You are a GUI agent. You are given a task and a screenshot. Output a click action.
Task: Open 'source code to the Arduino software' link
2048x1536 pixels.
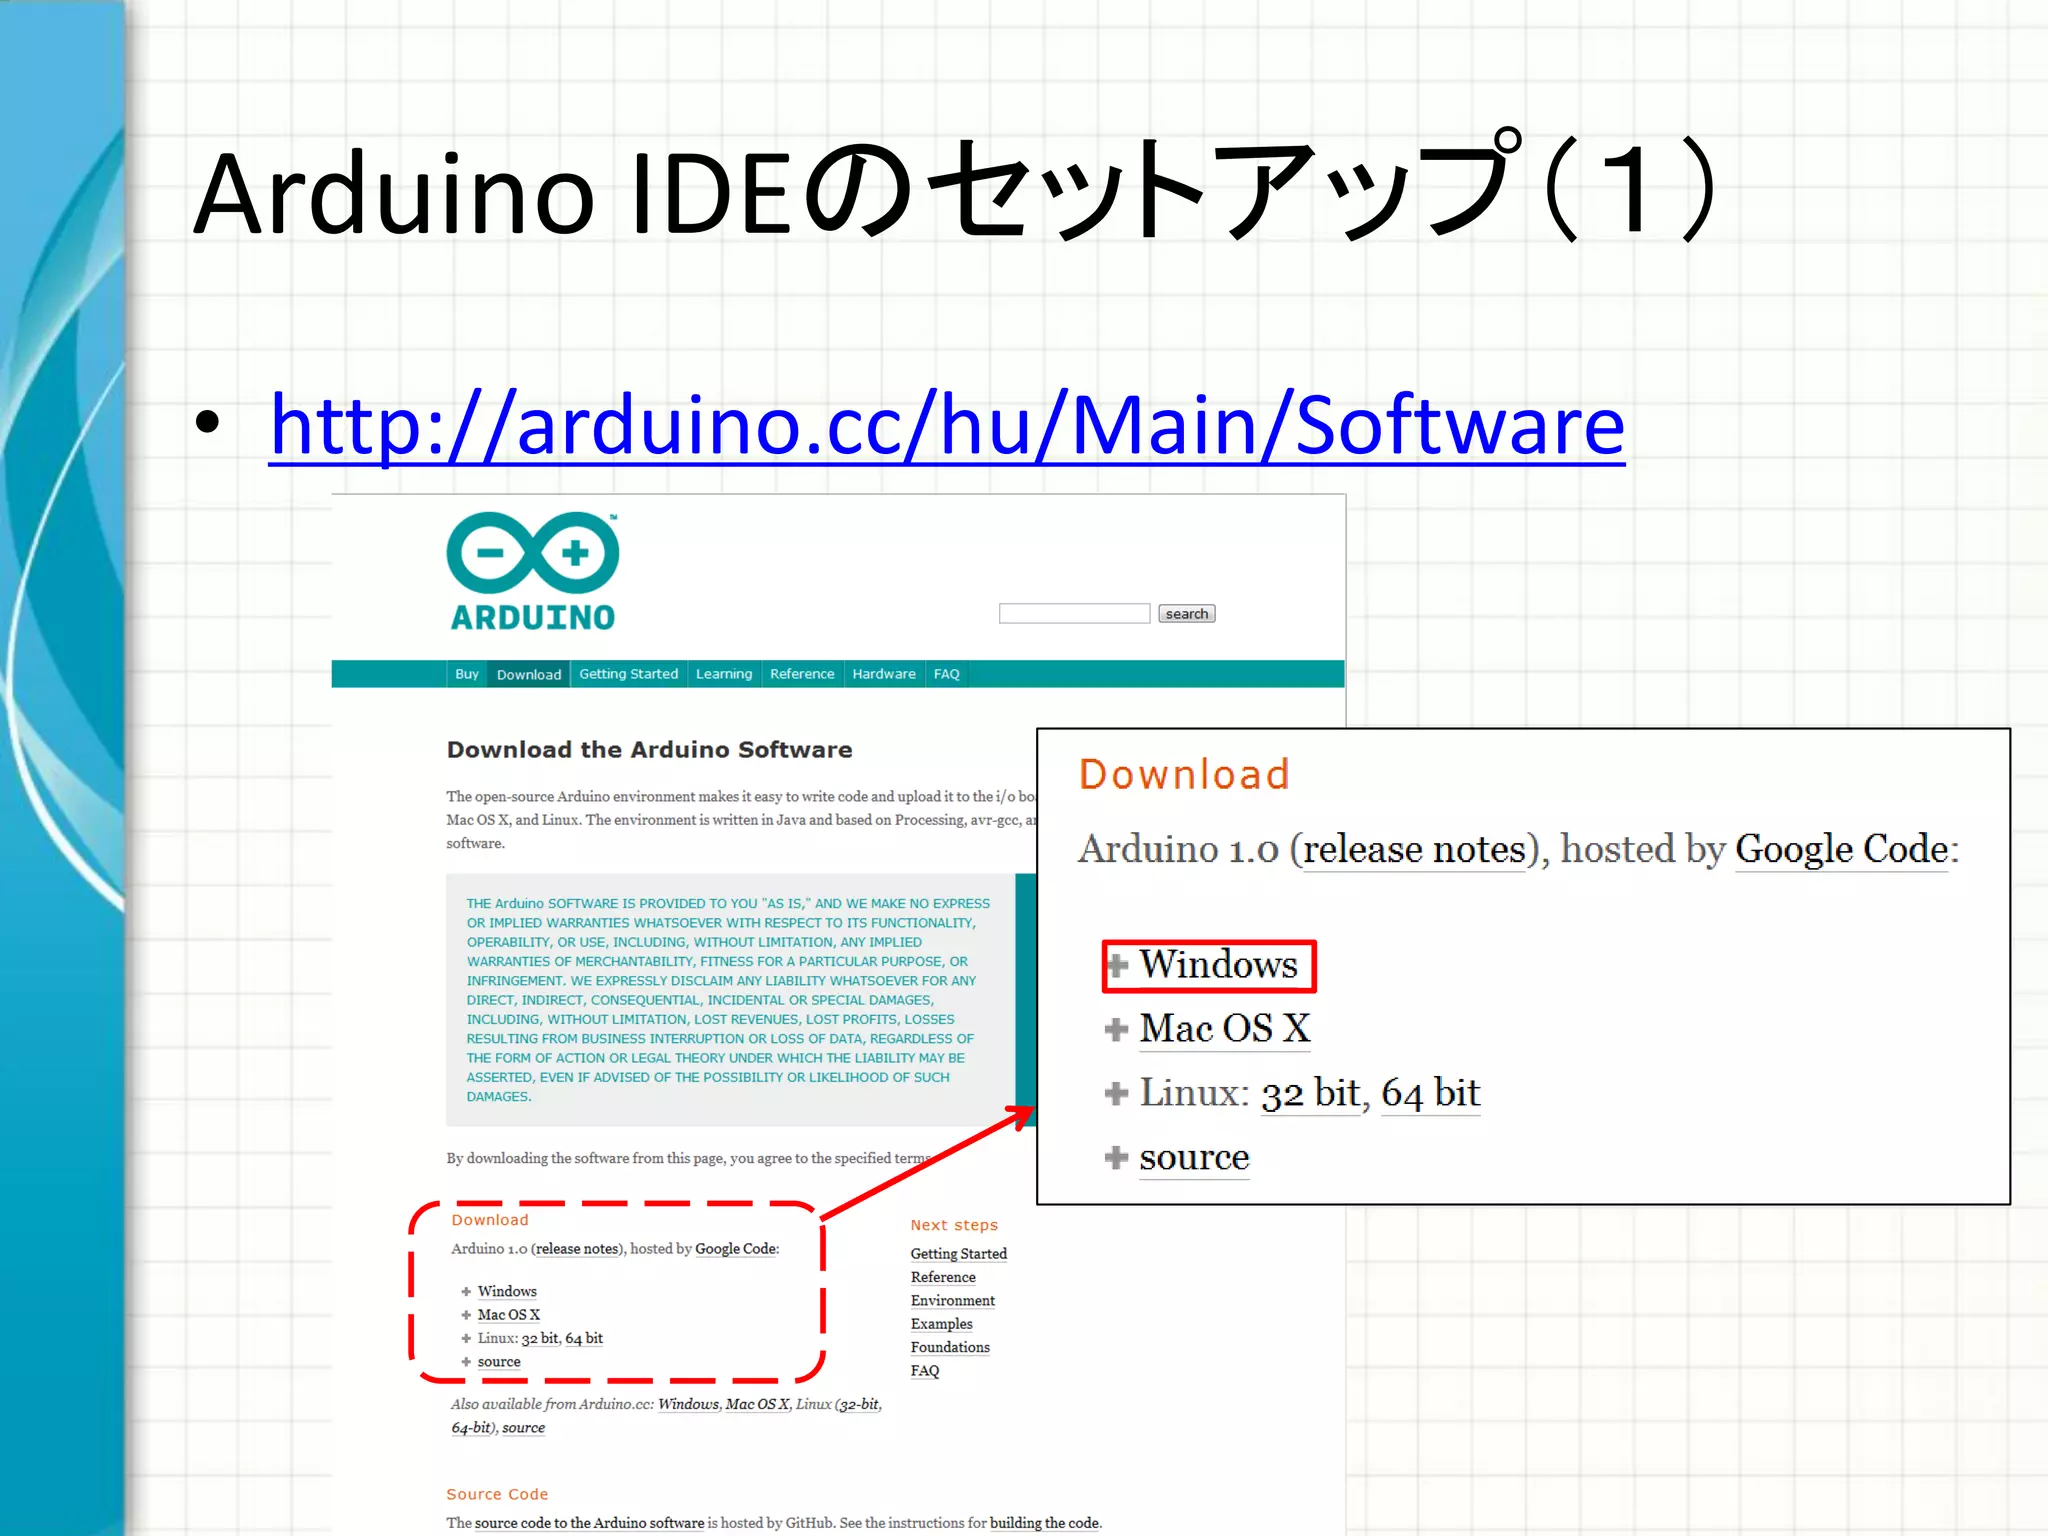(589, 1523)
